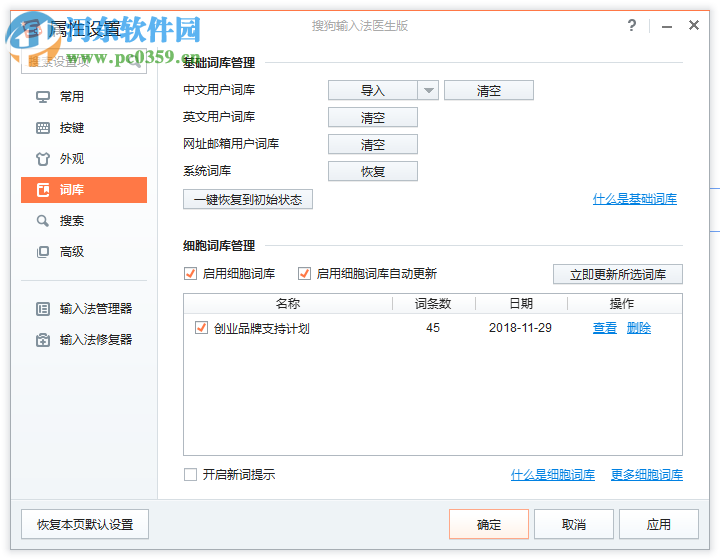Open the 高级 settings page
720x560 pixels.
coord(84,252)
